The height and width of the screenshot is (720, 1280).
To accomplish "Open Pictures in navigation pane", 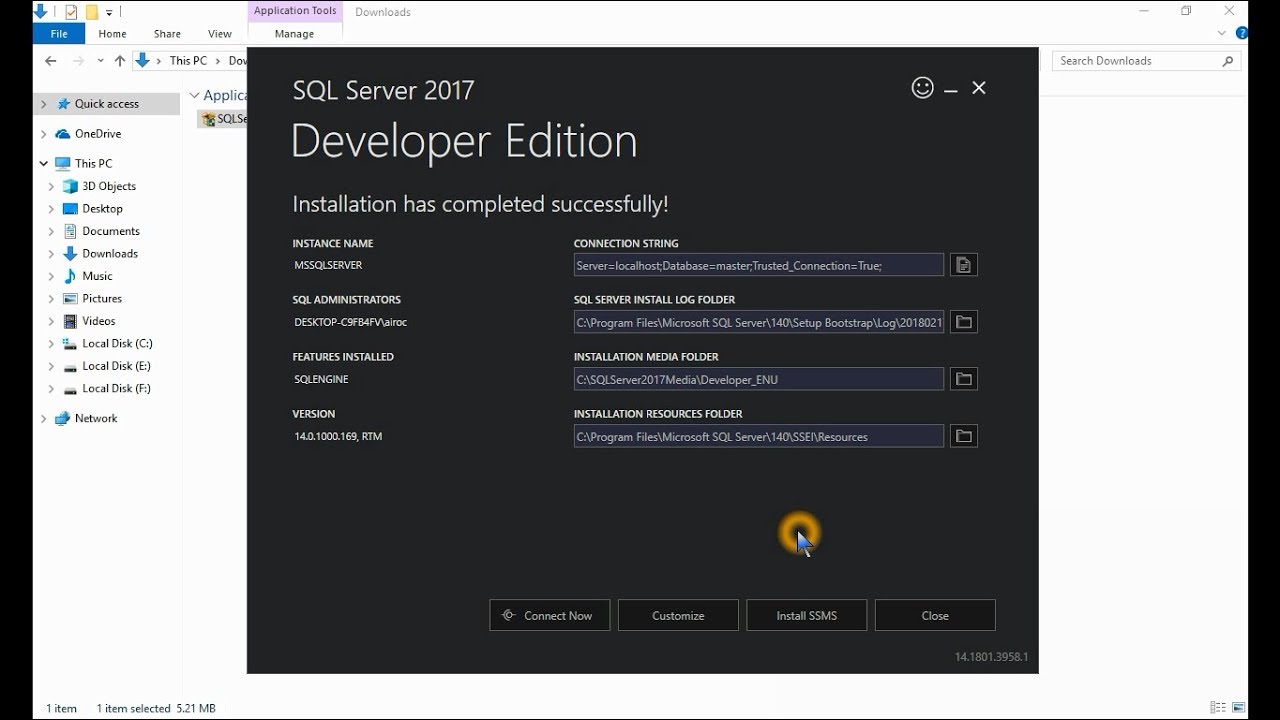I will click(x=102, y=299).
